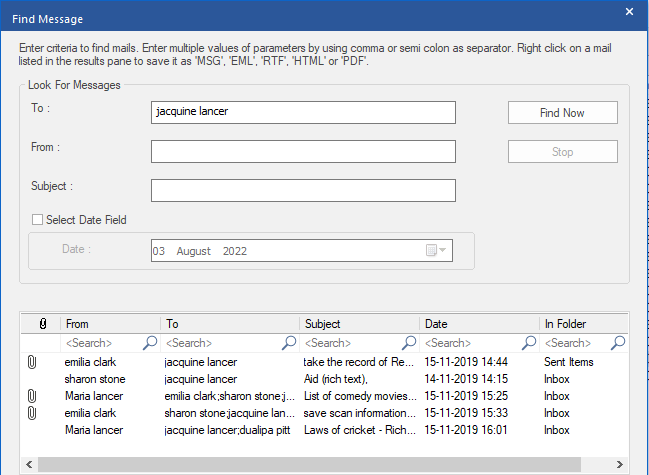The width and height of the screenshot is (649, 475).
Task: Click the Stop button
Action: [x=562, y=151]
